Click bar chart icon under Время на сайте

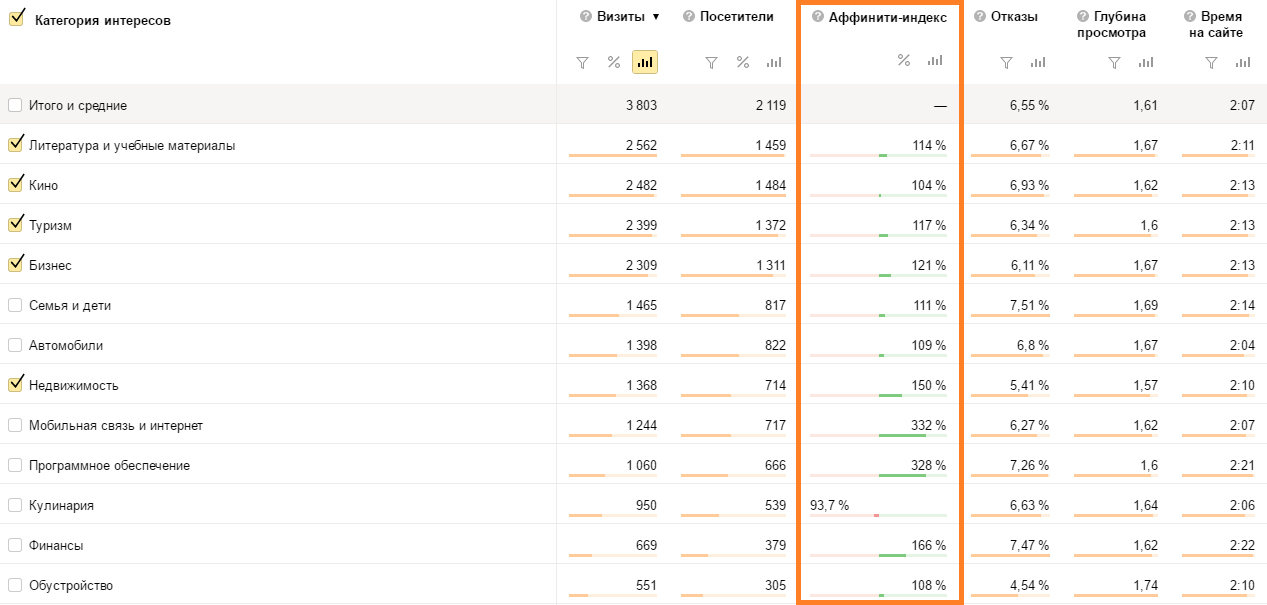click(1242, 62)
